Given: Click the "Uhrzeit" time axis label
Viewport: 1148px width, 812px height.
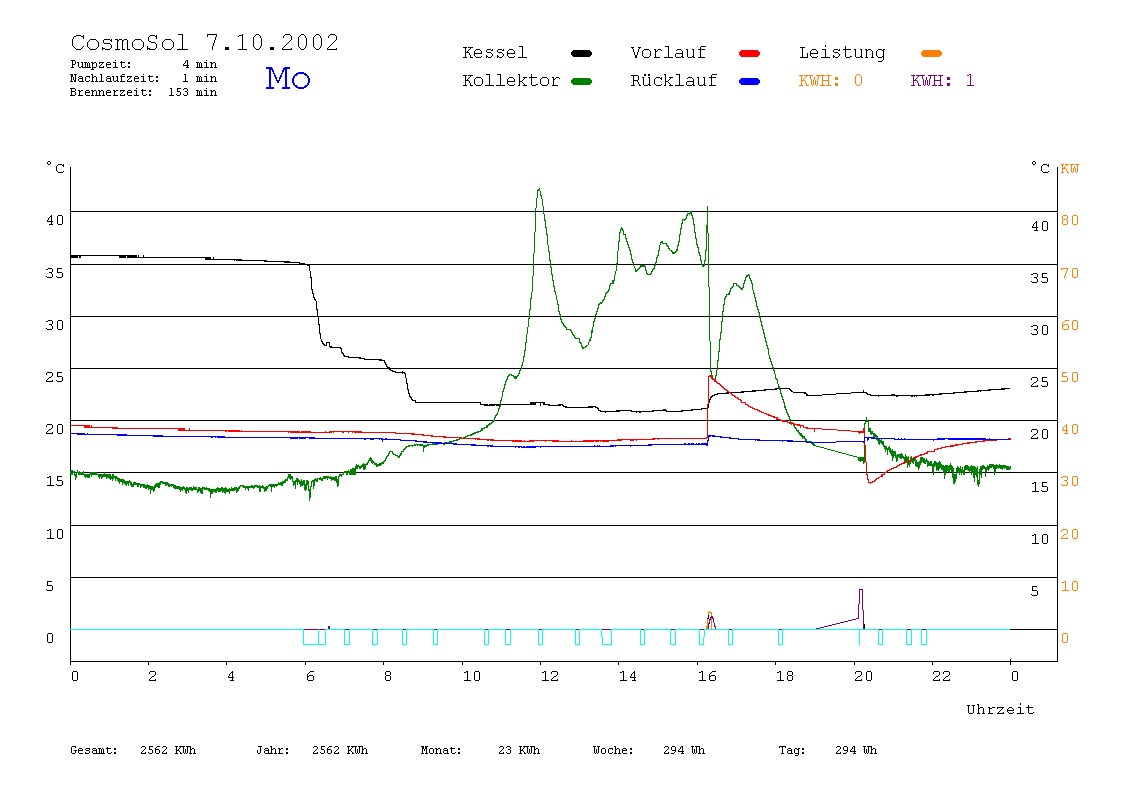Looking at the screenshot, I should [1000, 709].
